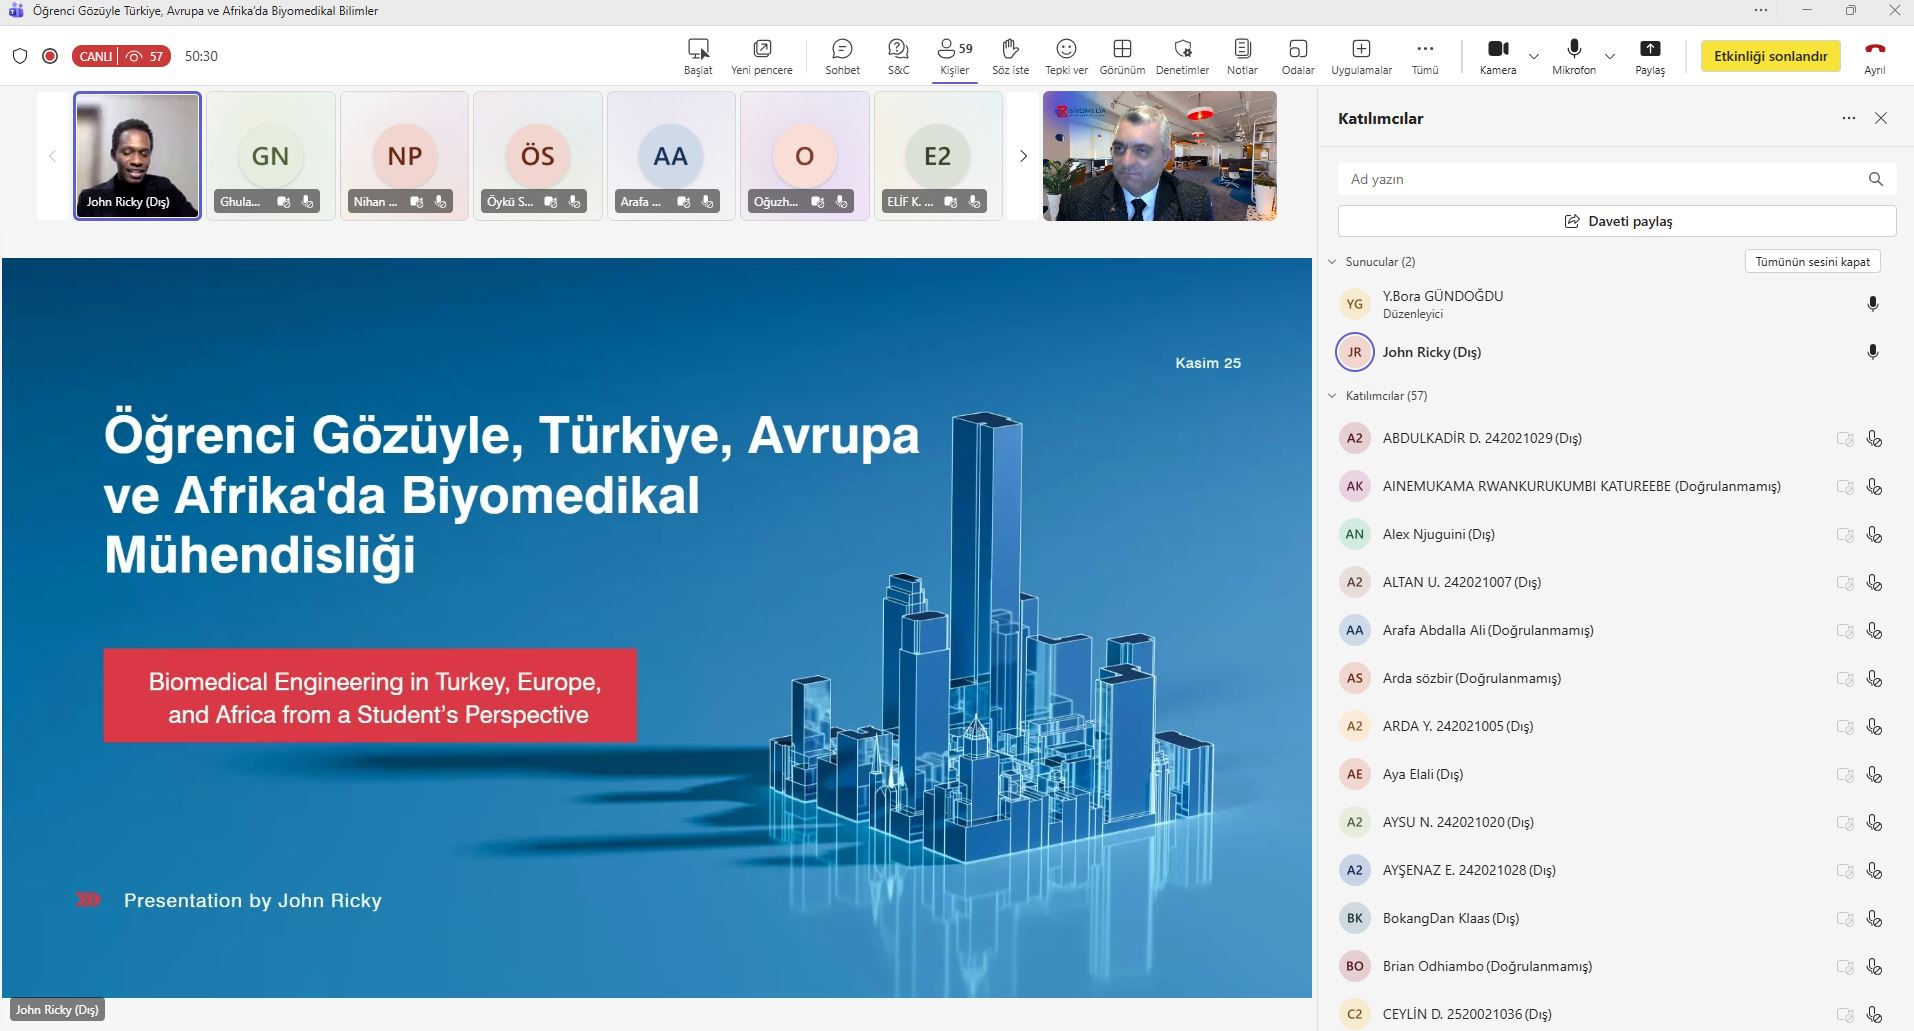Open the Kamera options dropdown arrow

pos(1534,56)
